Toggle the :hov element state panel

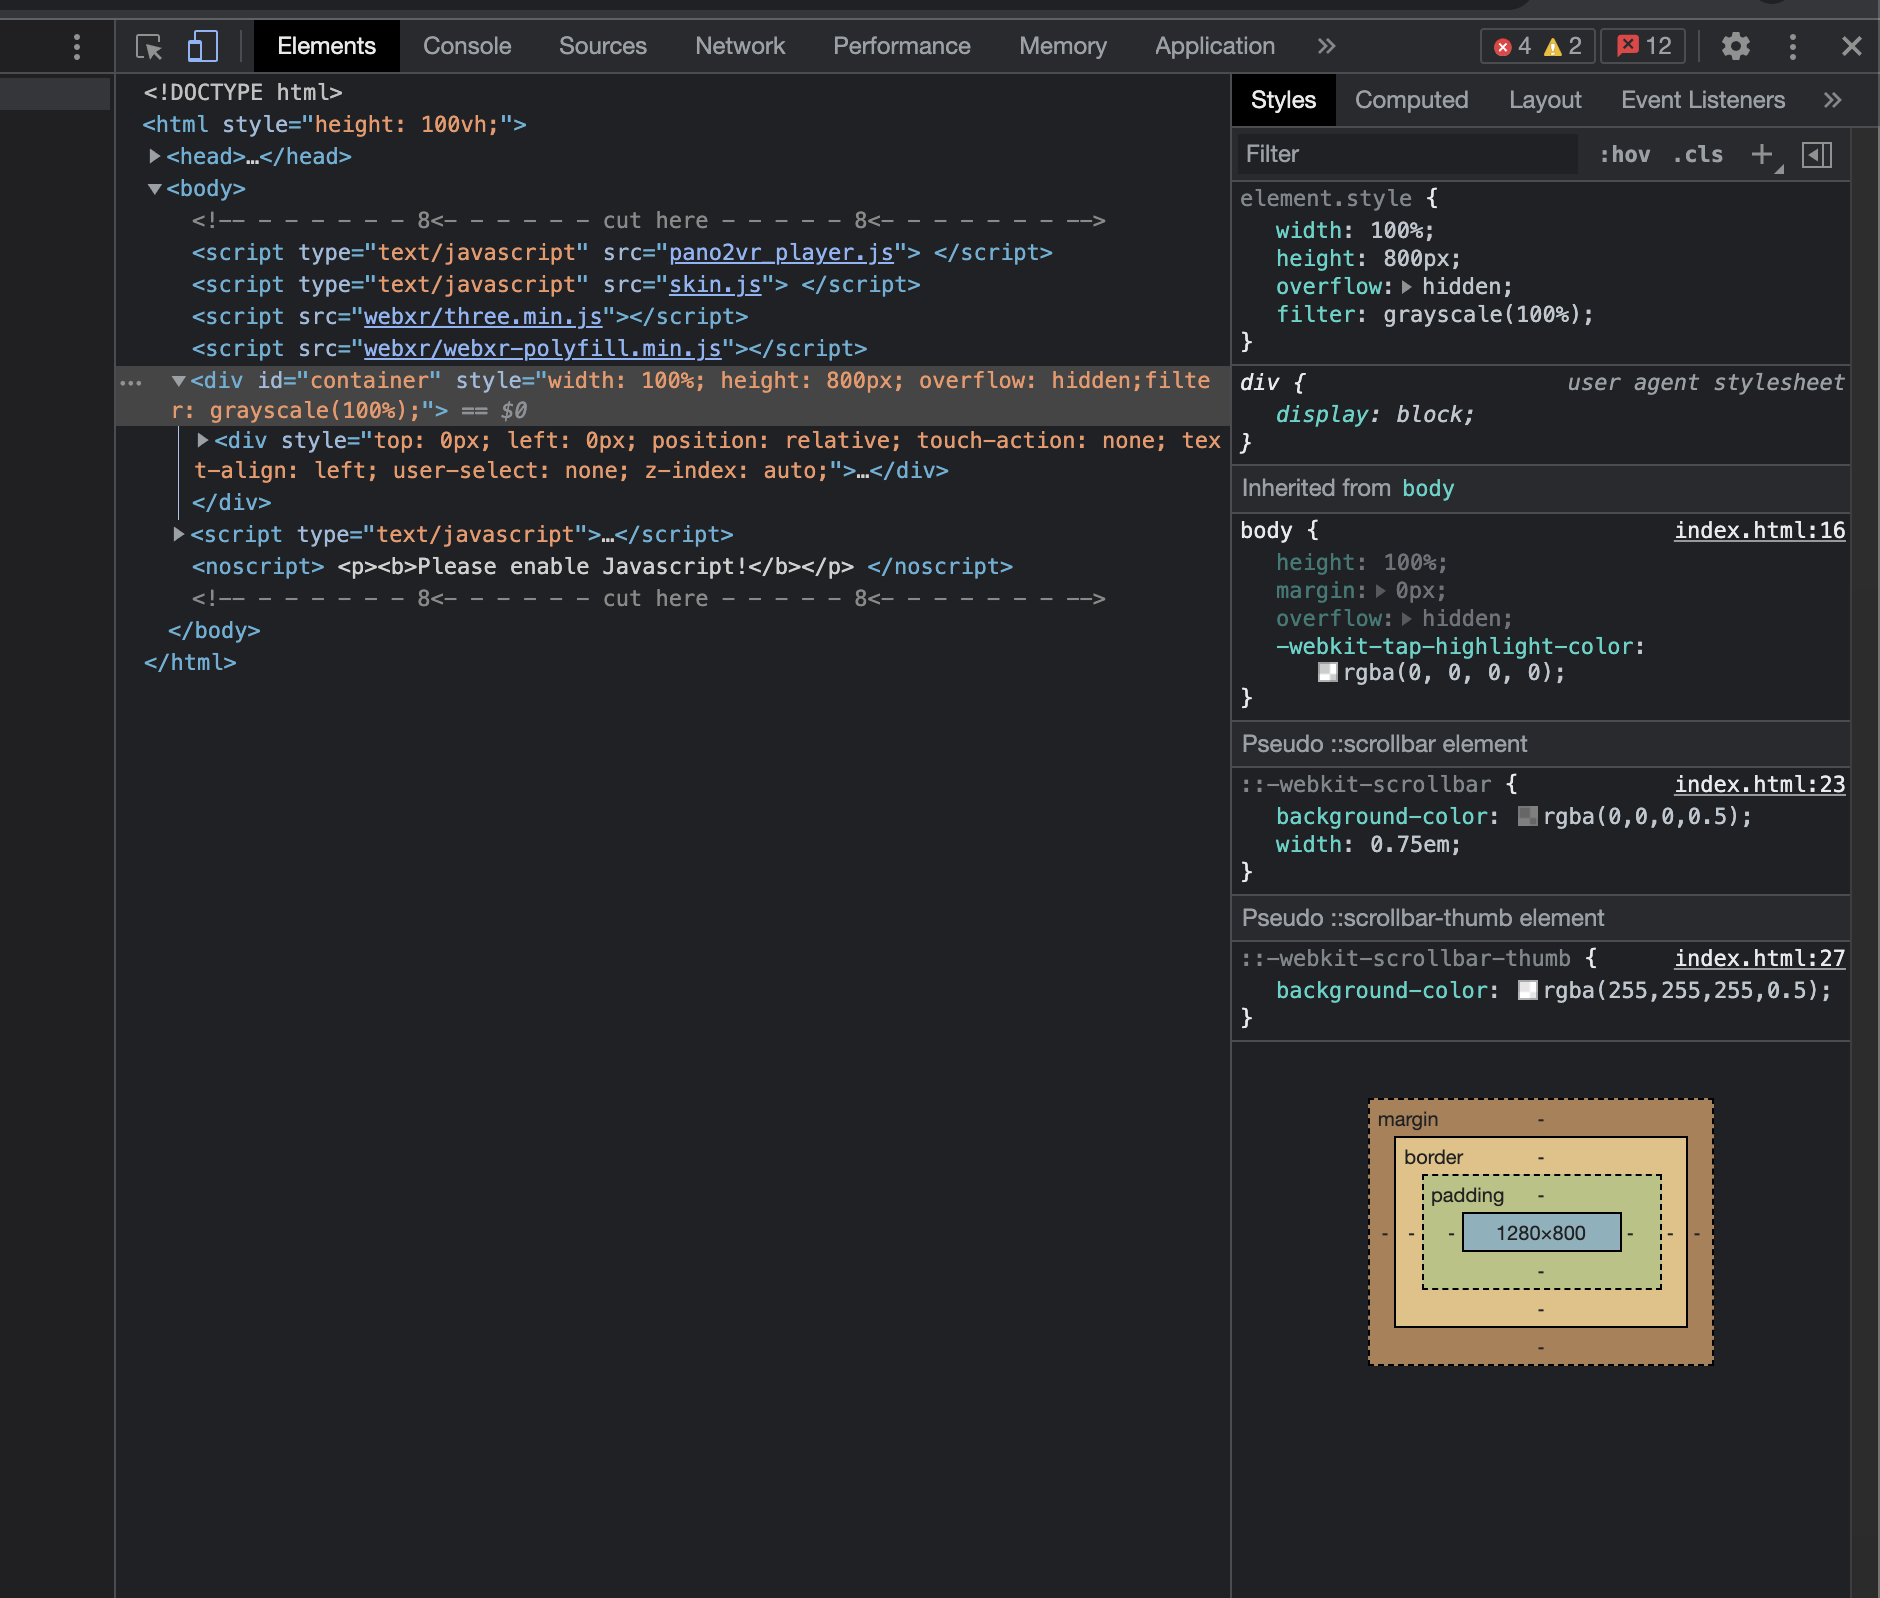tap(1624, 155)
